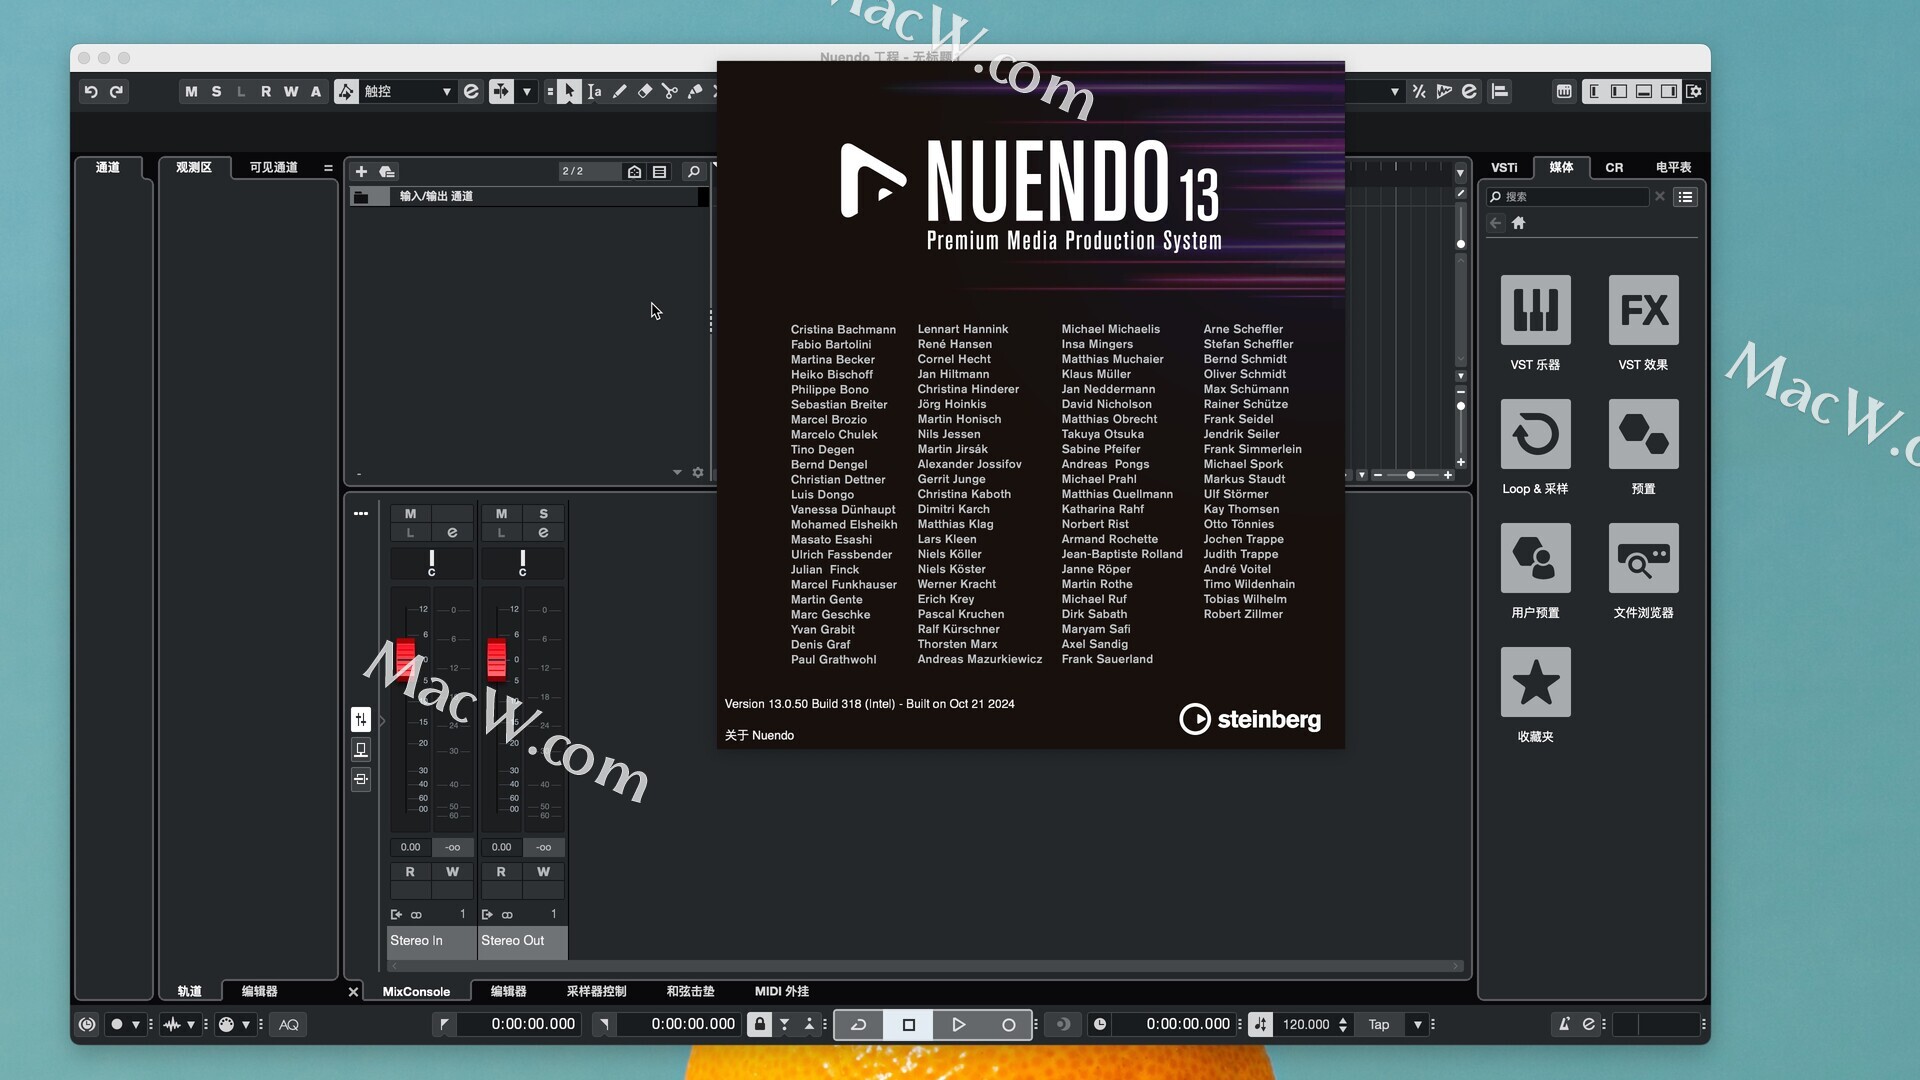This screenshot has width=1920, height=1080.
Task: Switch to the 电平表 tab
Action: pos(1673,168)
